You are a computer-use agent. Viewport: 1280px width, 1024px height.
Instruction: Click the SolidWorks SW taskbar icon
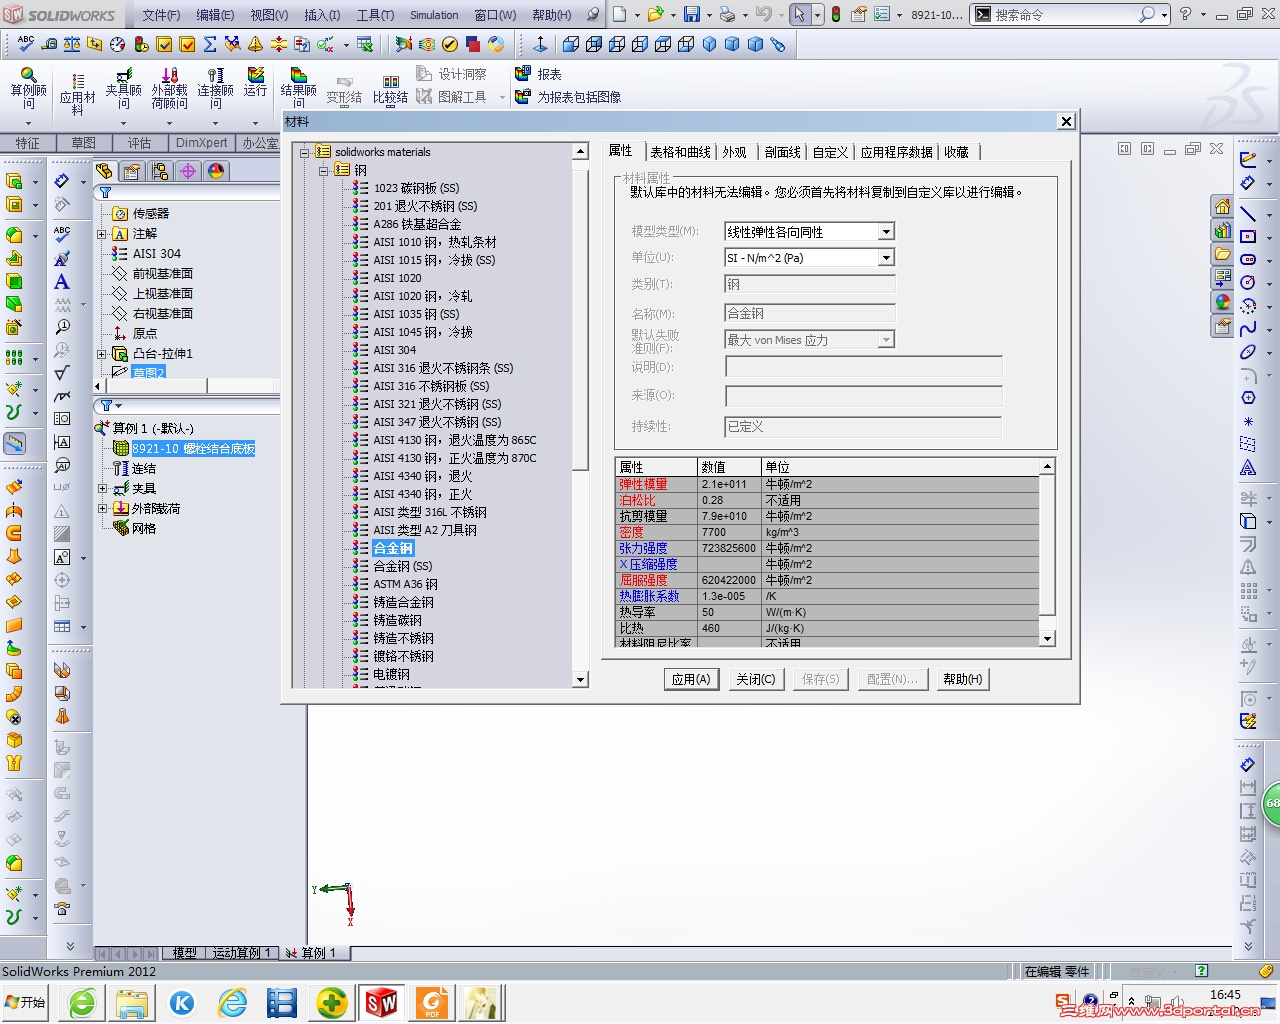click(381, 1003)
